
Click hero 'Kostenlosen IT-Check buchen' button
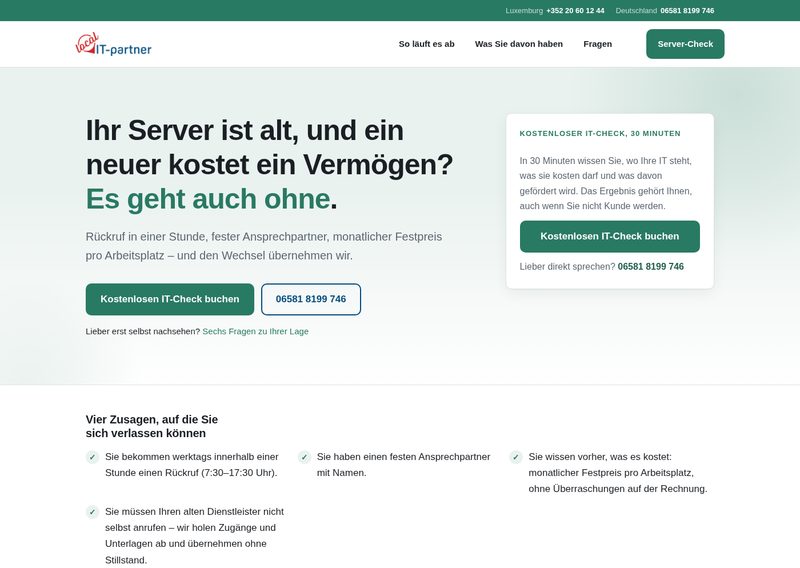(170, 299)
